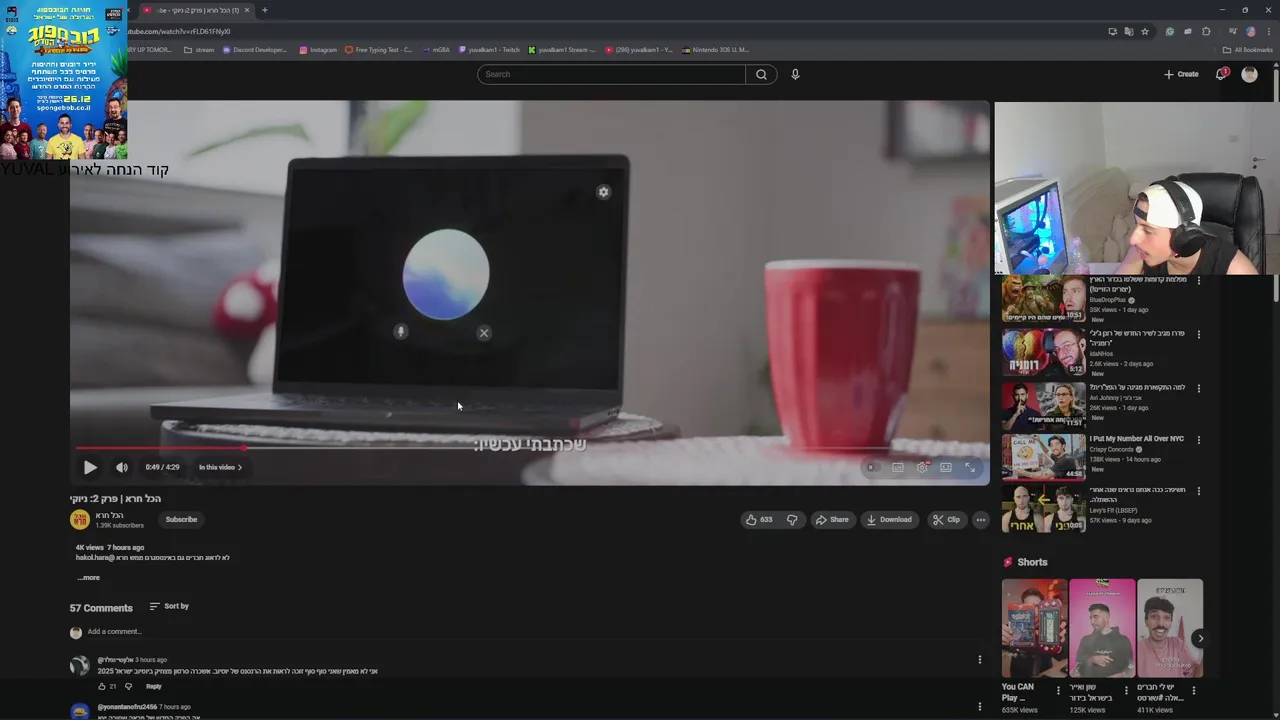Open options menu for the first comment
Image resolution: width=1280 pixels, height=720 pixels.
(x=980, y=659)
